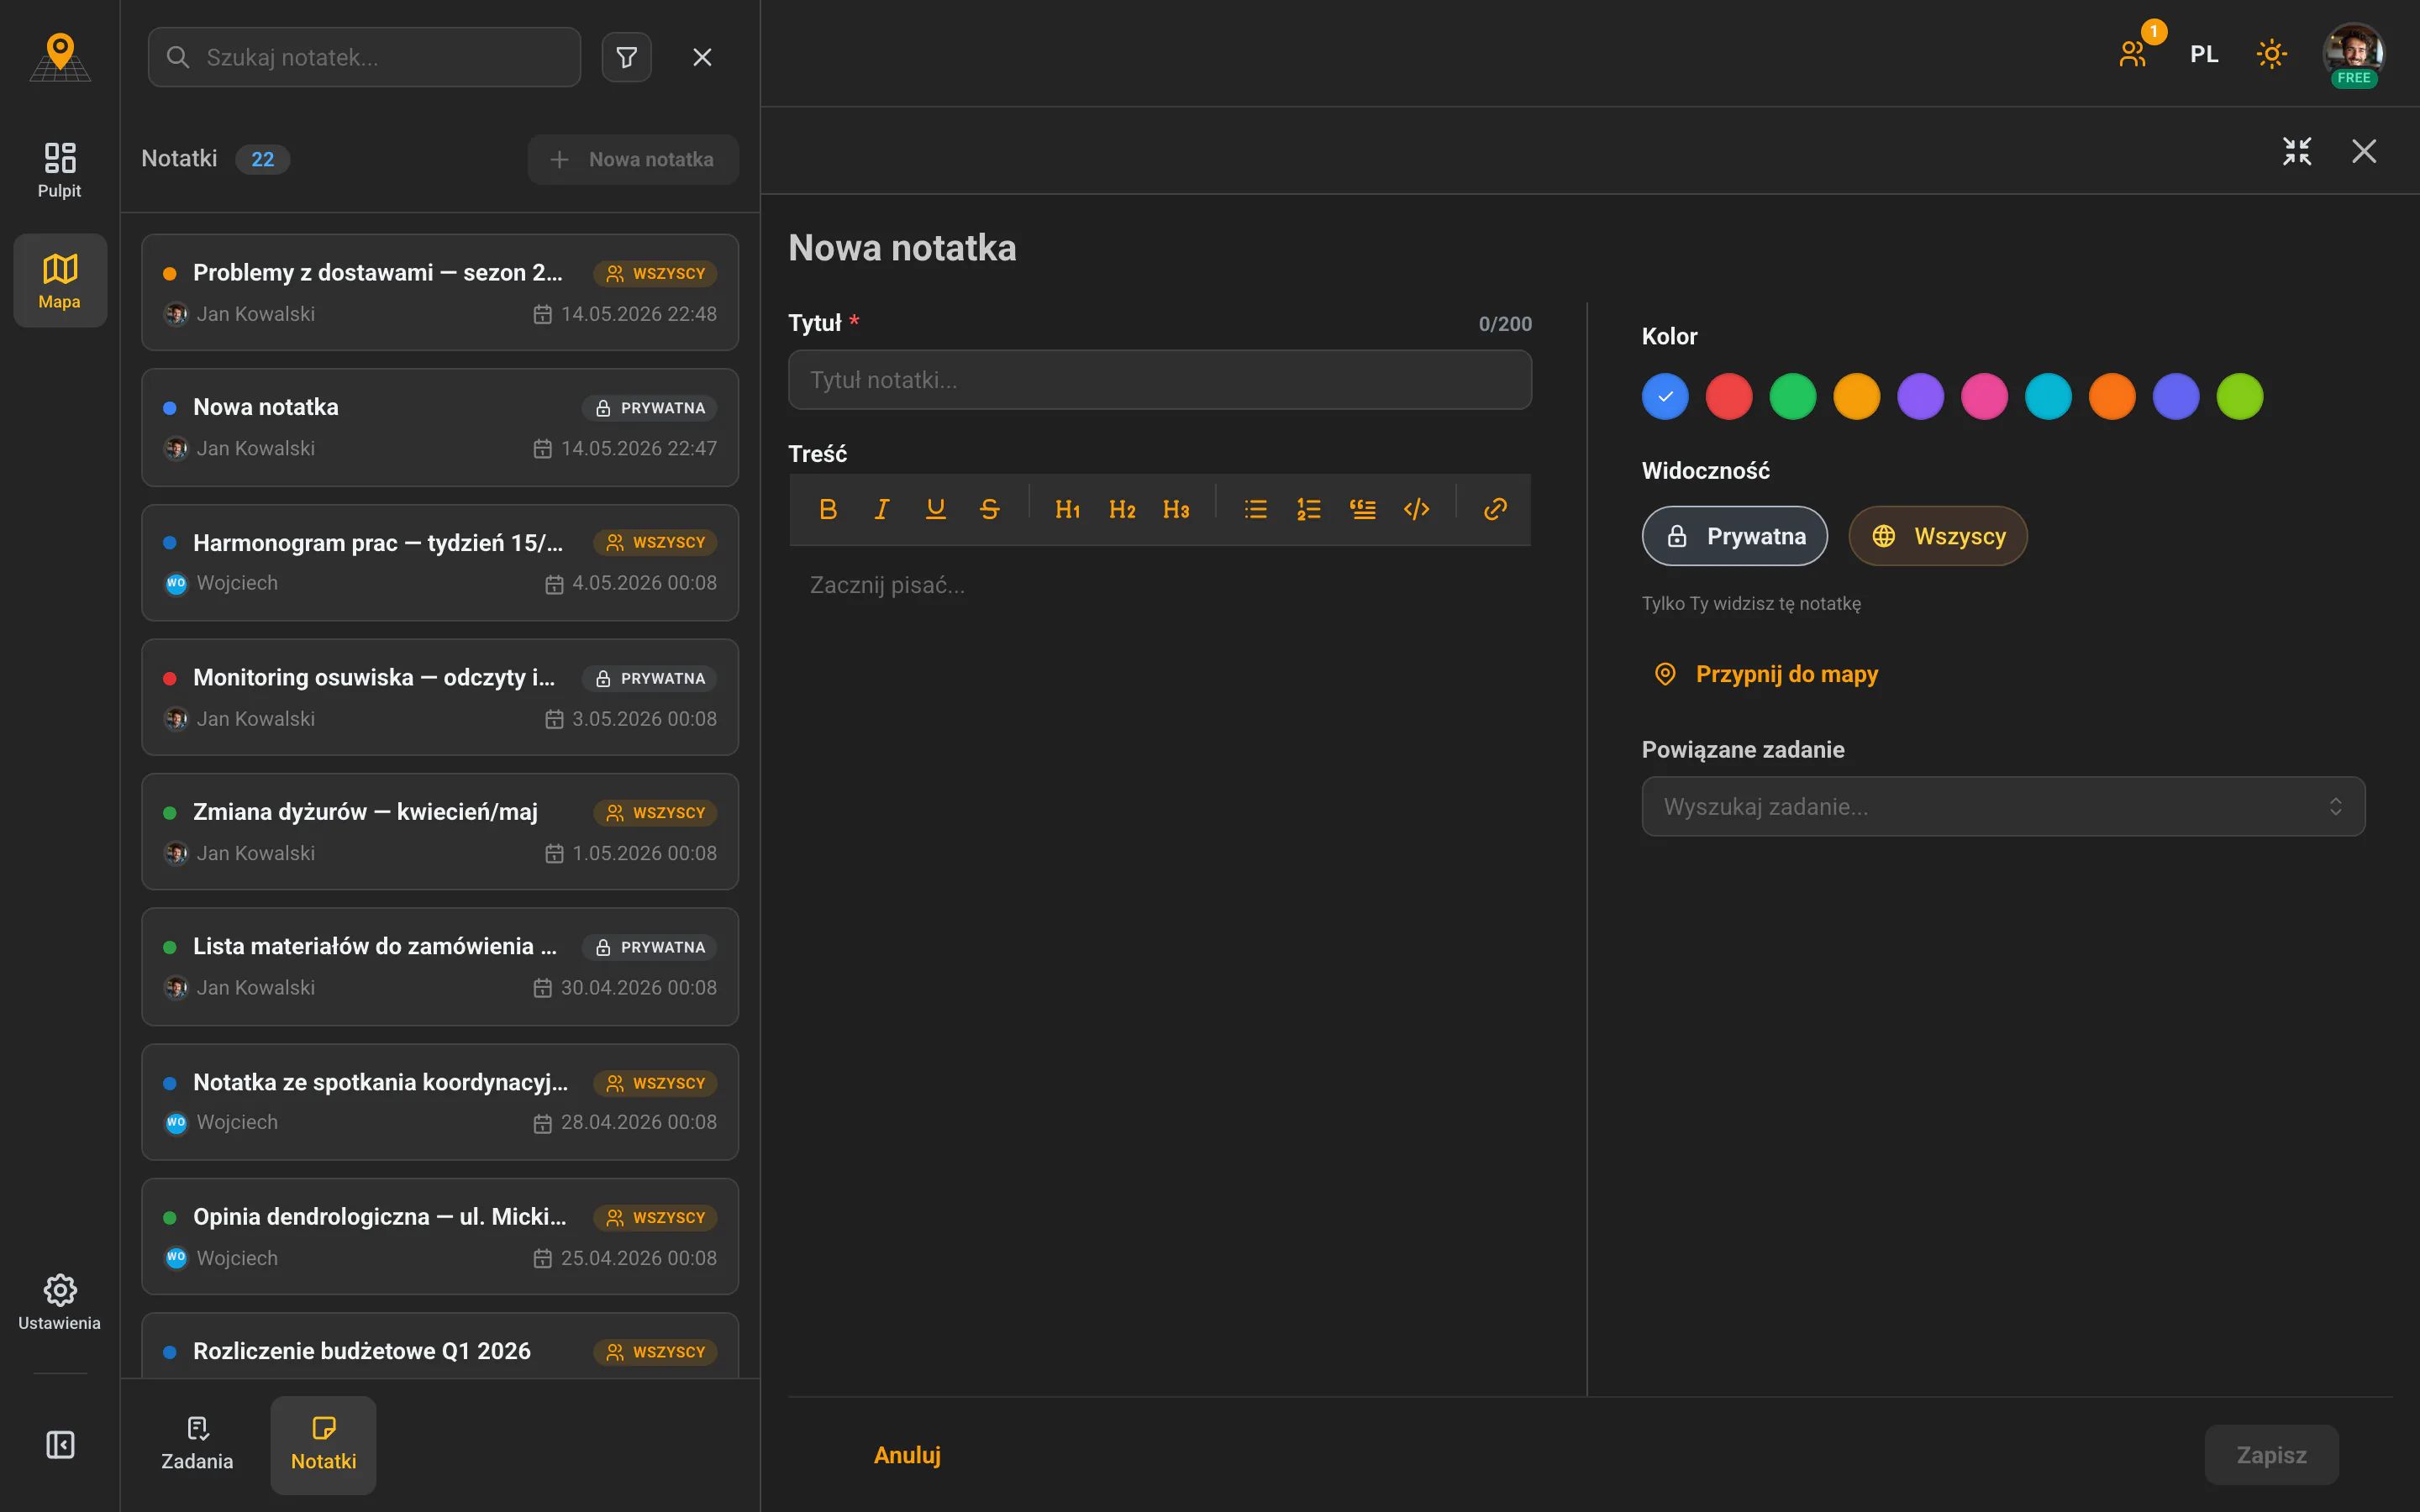Open team members notifications icon
Viewport: 2420px width, 1512px height.
[x=2133, y=54]
